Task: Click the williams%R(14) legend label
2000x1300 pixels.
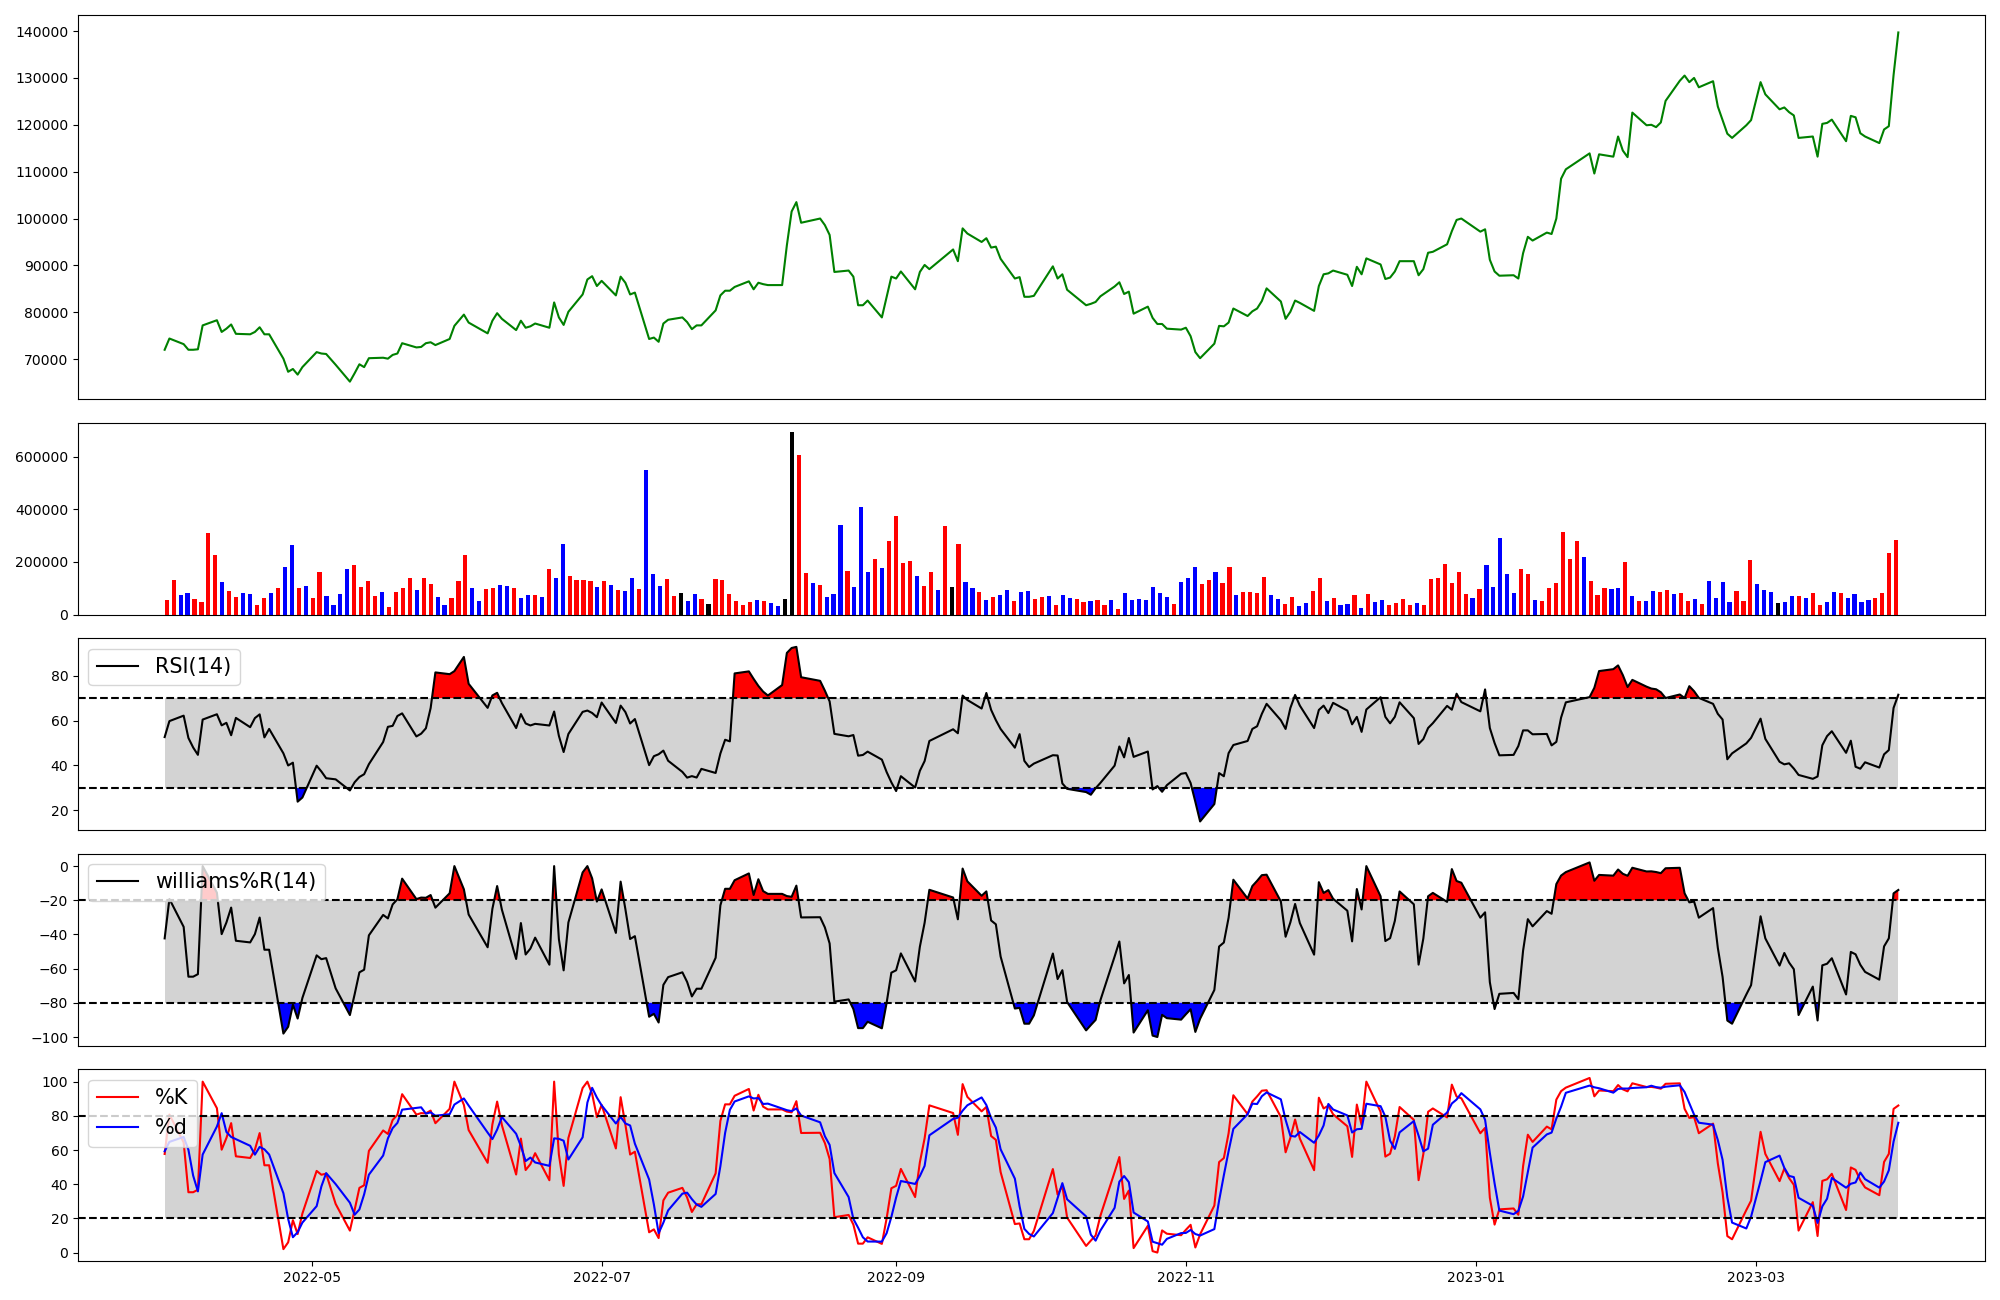Action: tap(235, 881)
